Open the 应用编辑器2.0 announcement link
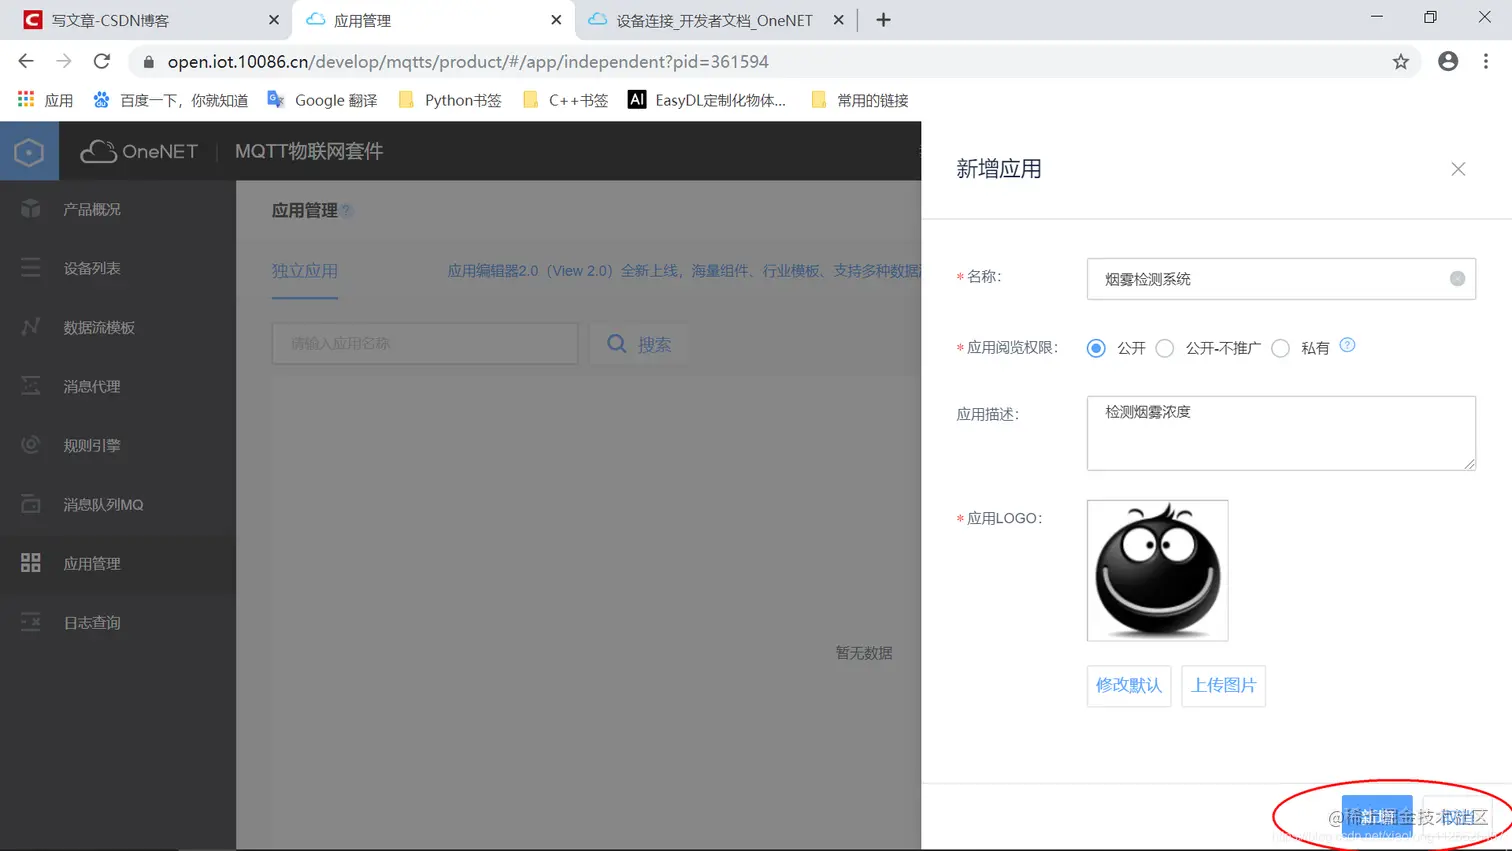This screenshot has width=1512, height=851. tap(684, 271)
